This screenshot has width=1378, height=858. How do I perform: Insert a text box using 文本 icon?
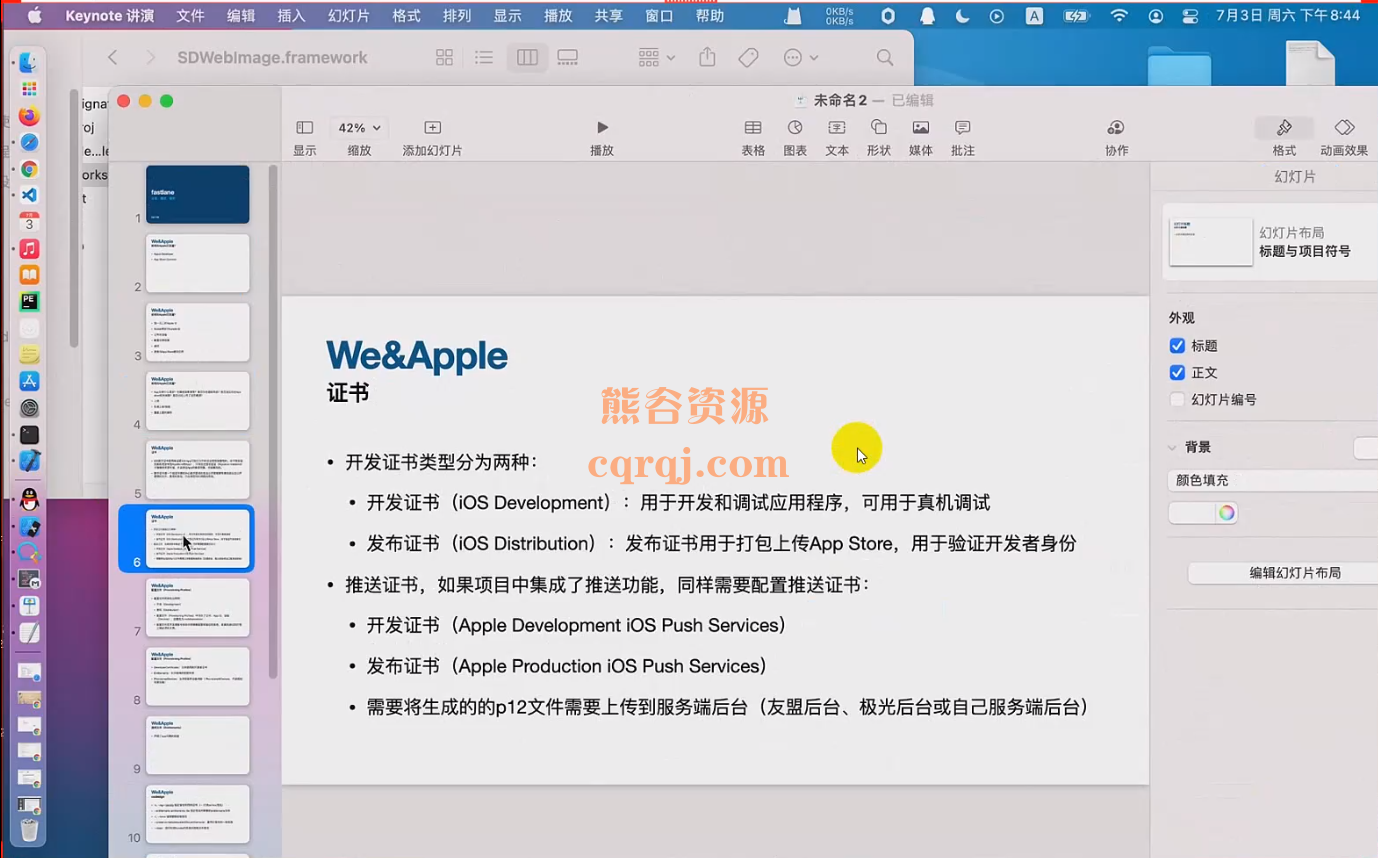(x=837, y=138)
